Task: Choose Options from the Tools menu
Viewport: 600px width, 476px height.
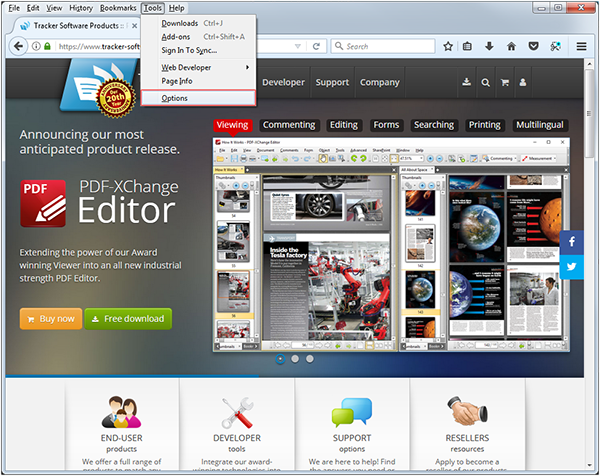Action: click(x=198, y=98)
